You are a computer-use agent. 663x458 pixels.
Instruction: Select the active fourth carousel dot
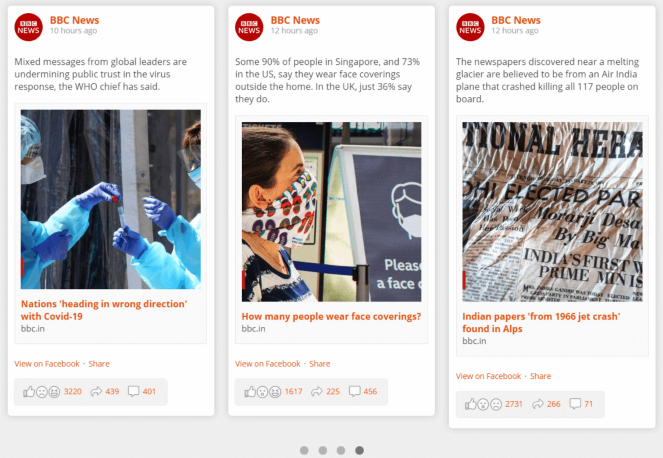(359, 450)
